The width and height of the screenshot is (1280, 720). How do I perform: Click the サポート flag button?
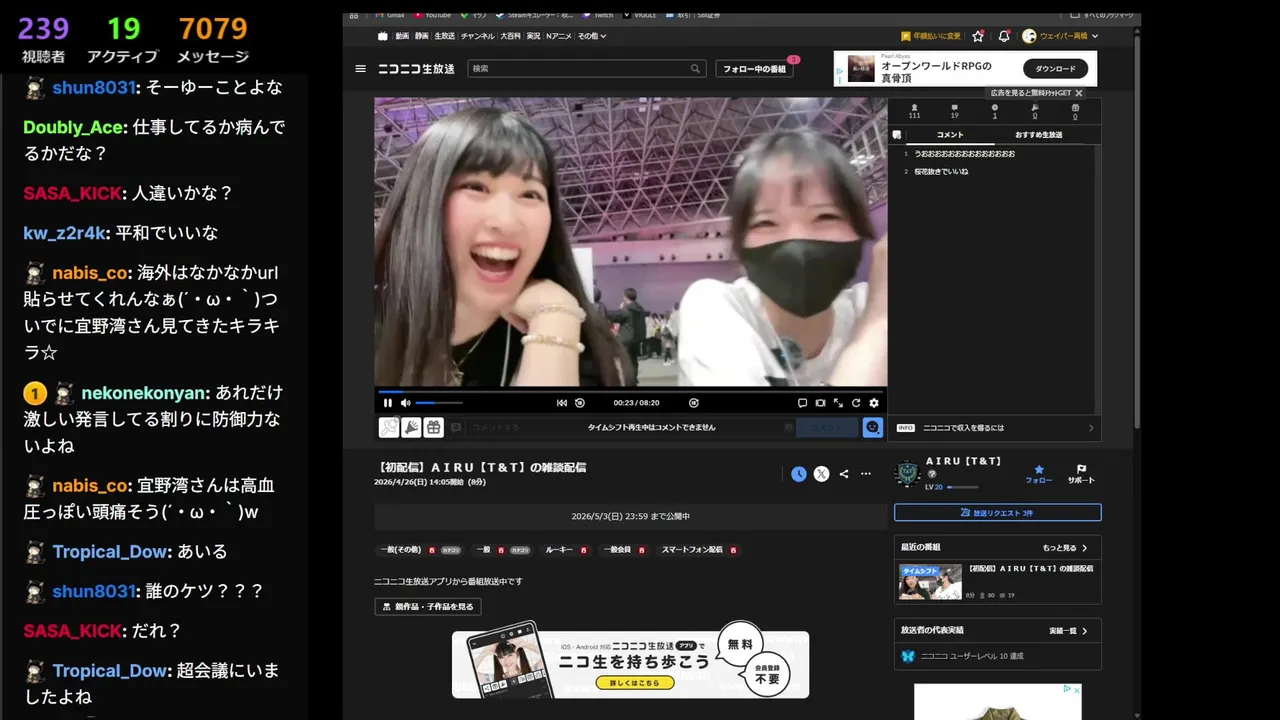[1081, 474]
